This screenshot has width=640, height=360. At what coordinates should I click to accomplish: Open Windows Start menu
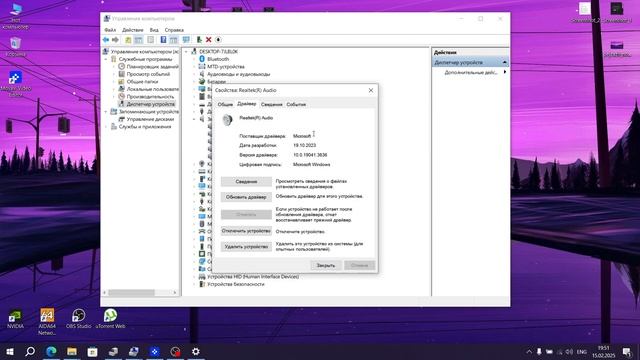[10, 351]
